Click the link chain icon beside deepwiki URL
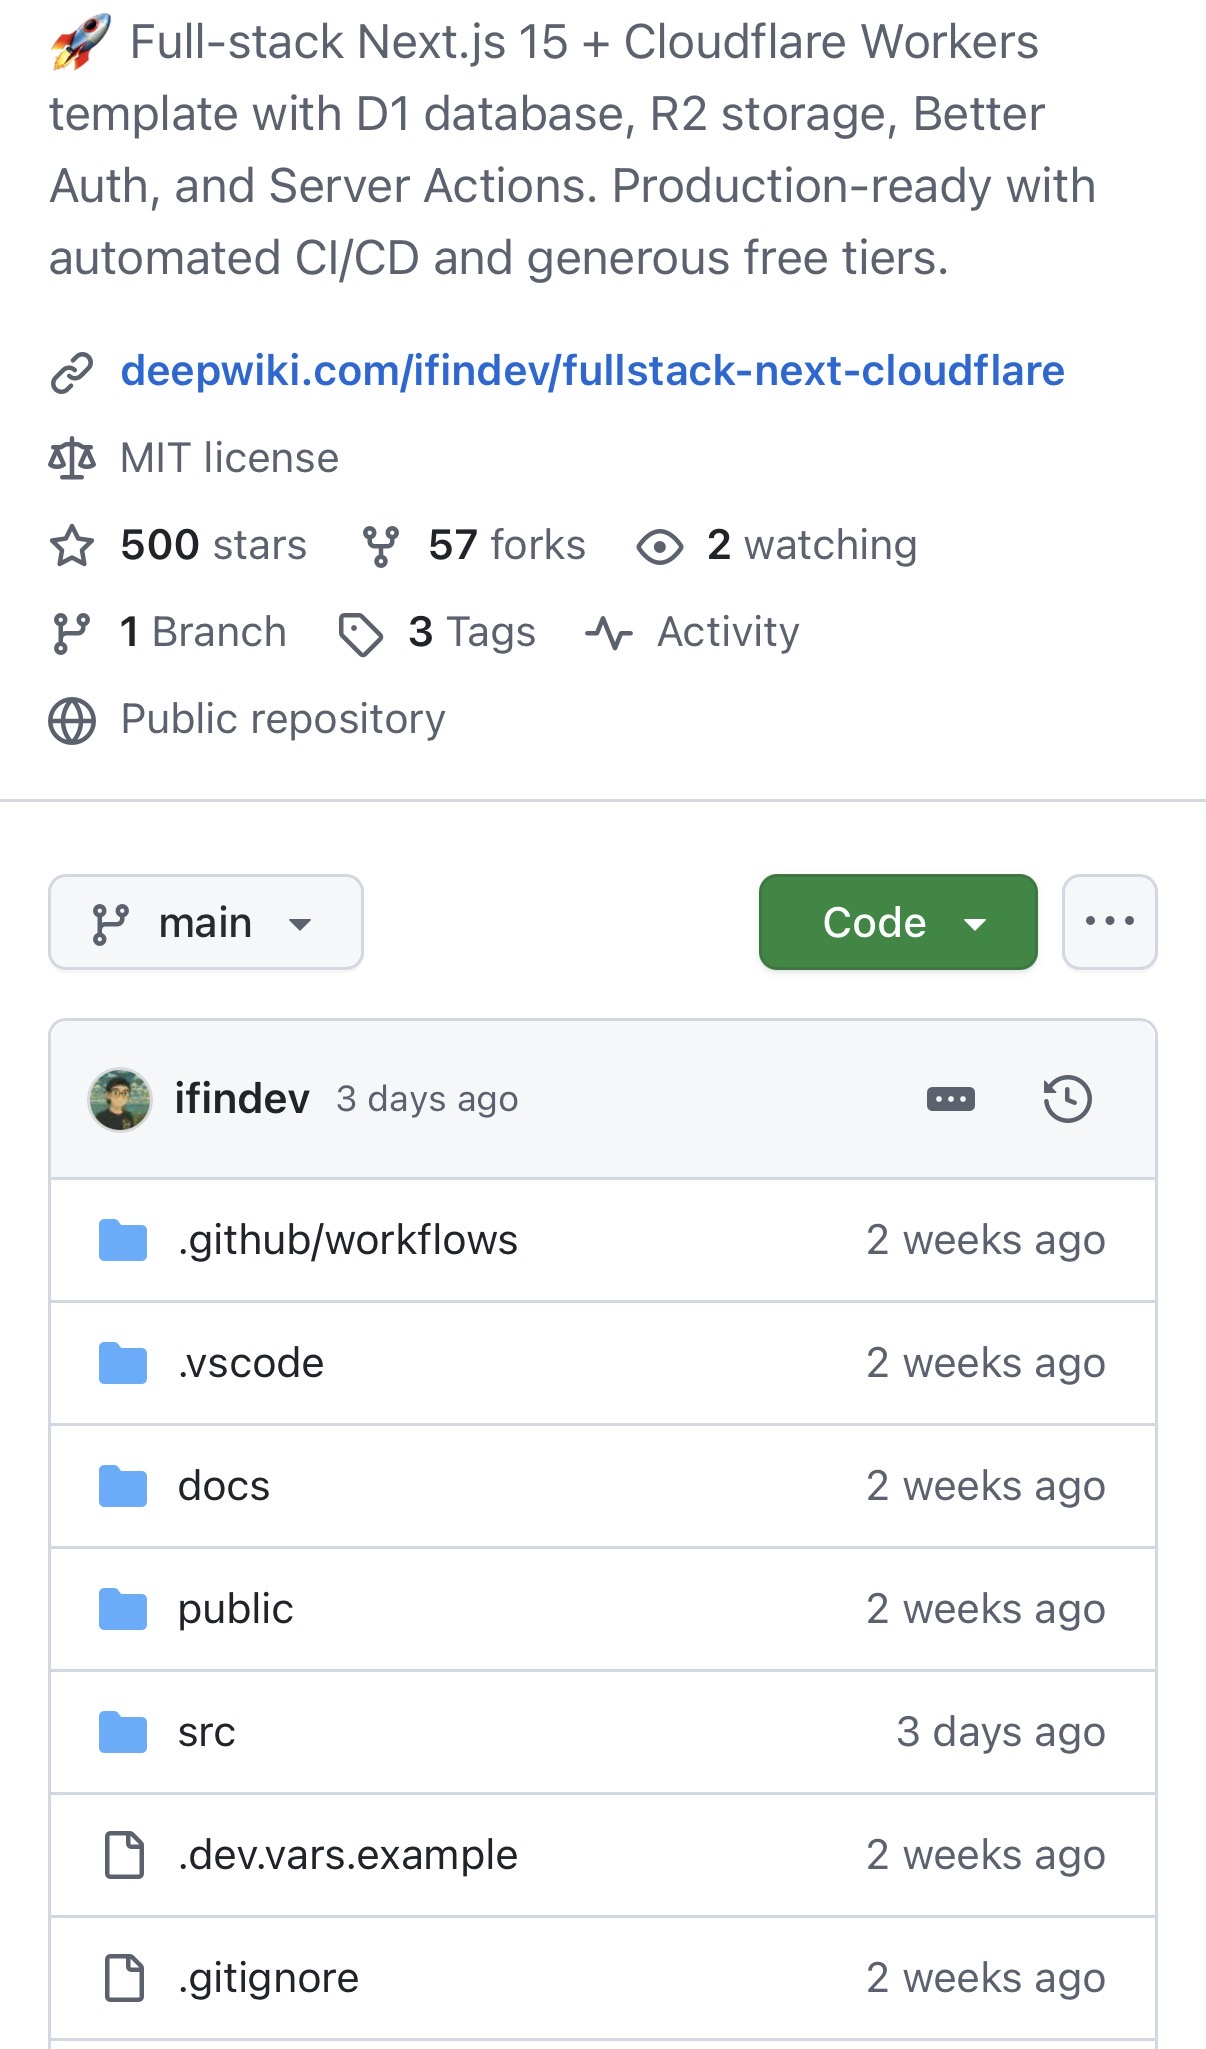 (72, 373)
